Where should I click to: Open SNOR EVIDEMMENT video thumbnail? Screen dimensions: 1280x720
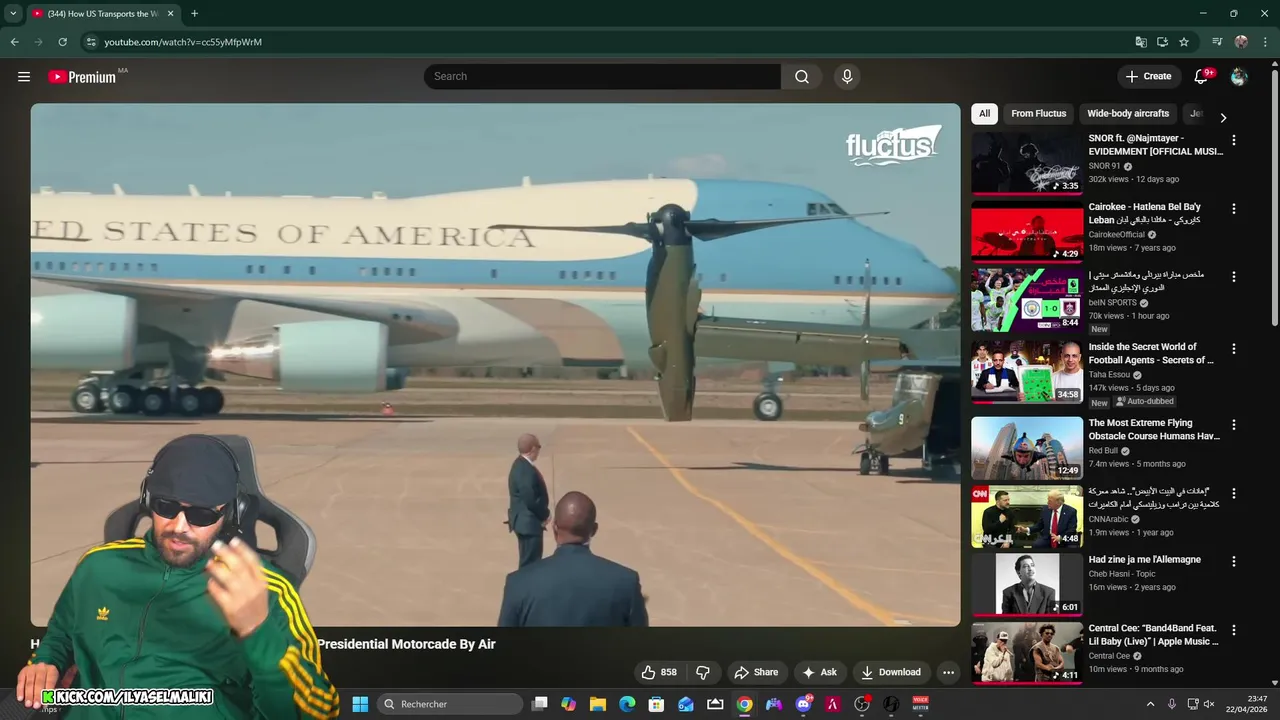tap(1027, 163)
